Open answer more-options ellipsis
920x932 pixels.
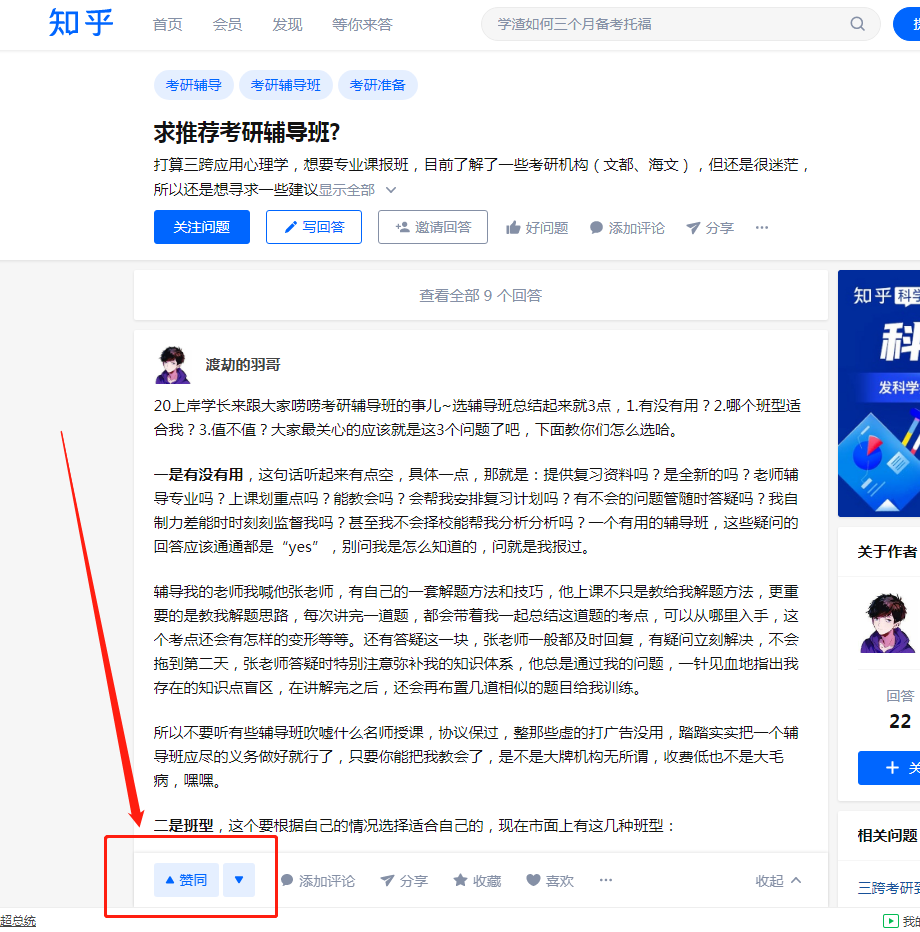606,880
